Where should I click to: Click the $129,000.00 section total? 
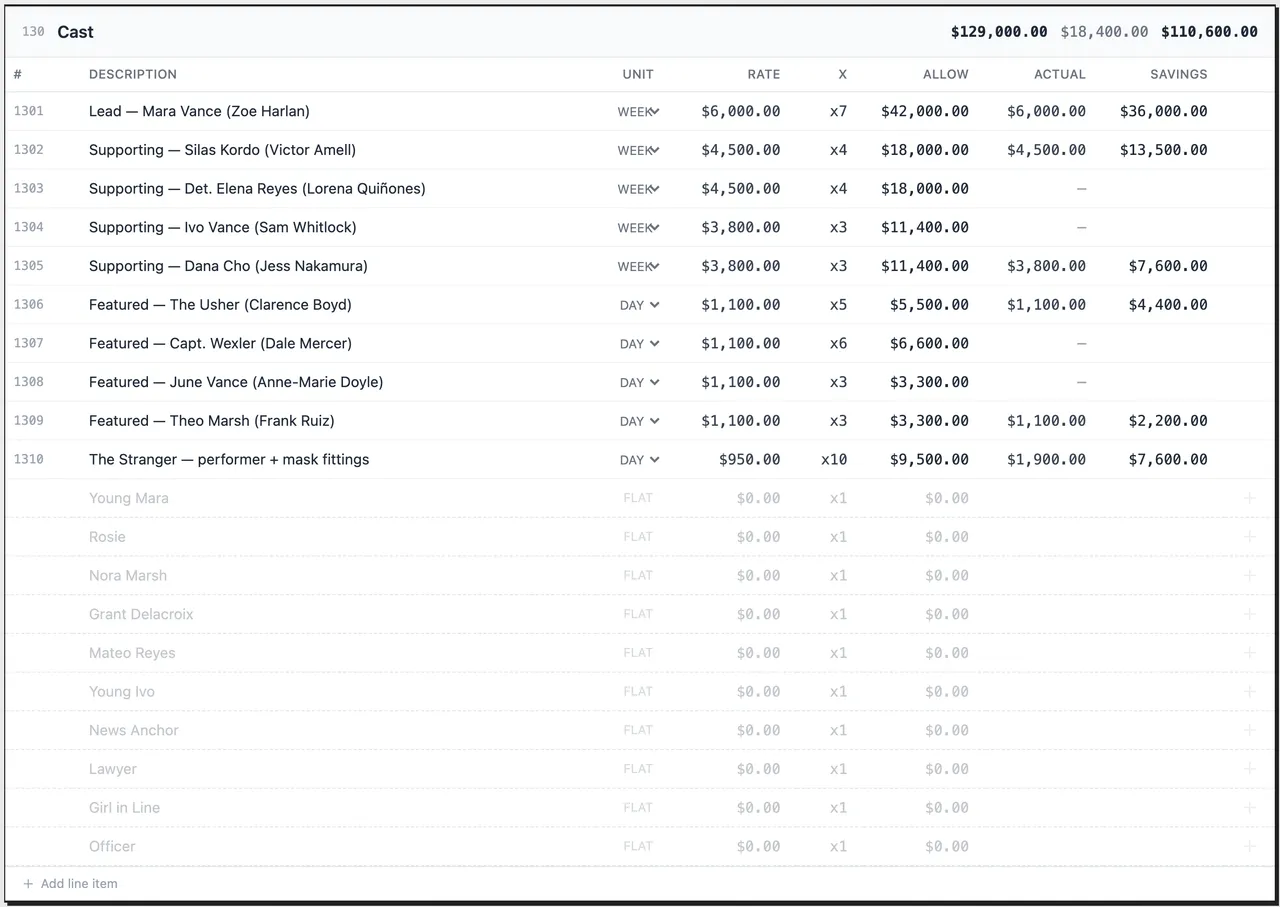coord(999,32)
